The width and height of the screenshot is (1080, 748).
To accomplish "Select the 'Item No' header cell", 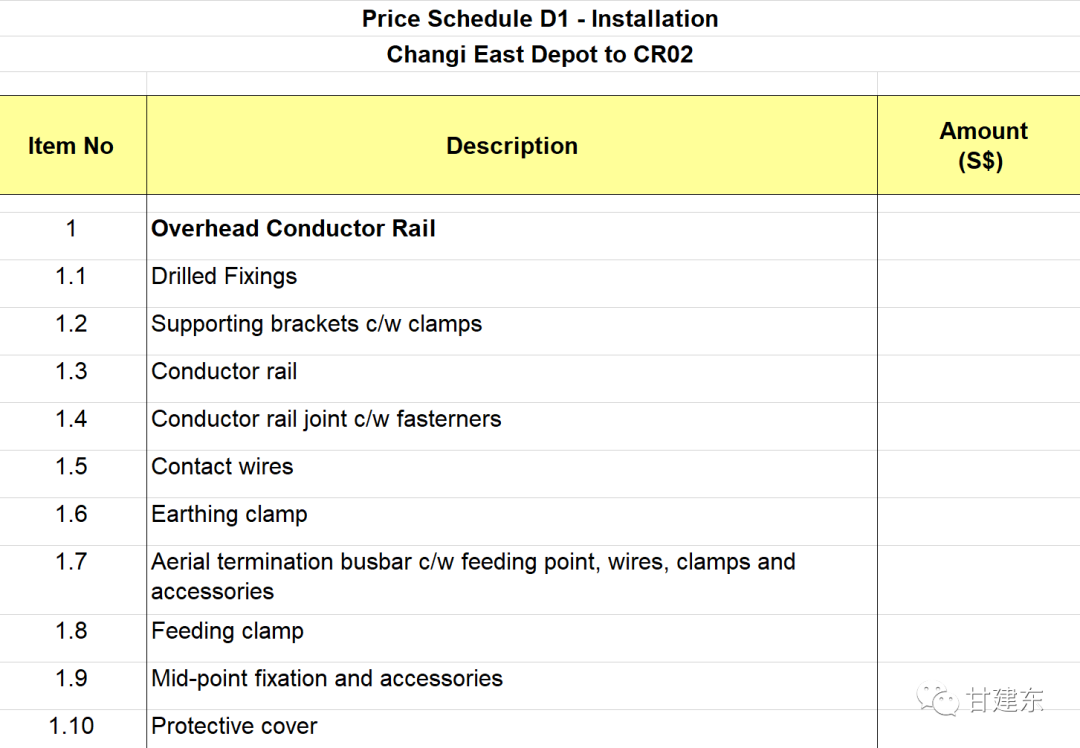I will coord(73,145).
